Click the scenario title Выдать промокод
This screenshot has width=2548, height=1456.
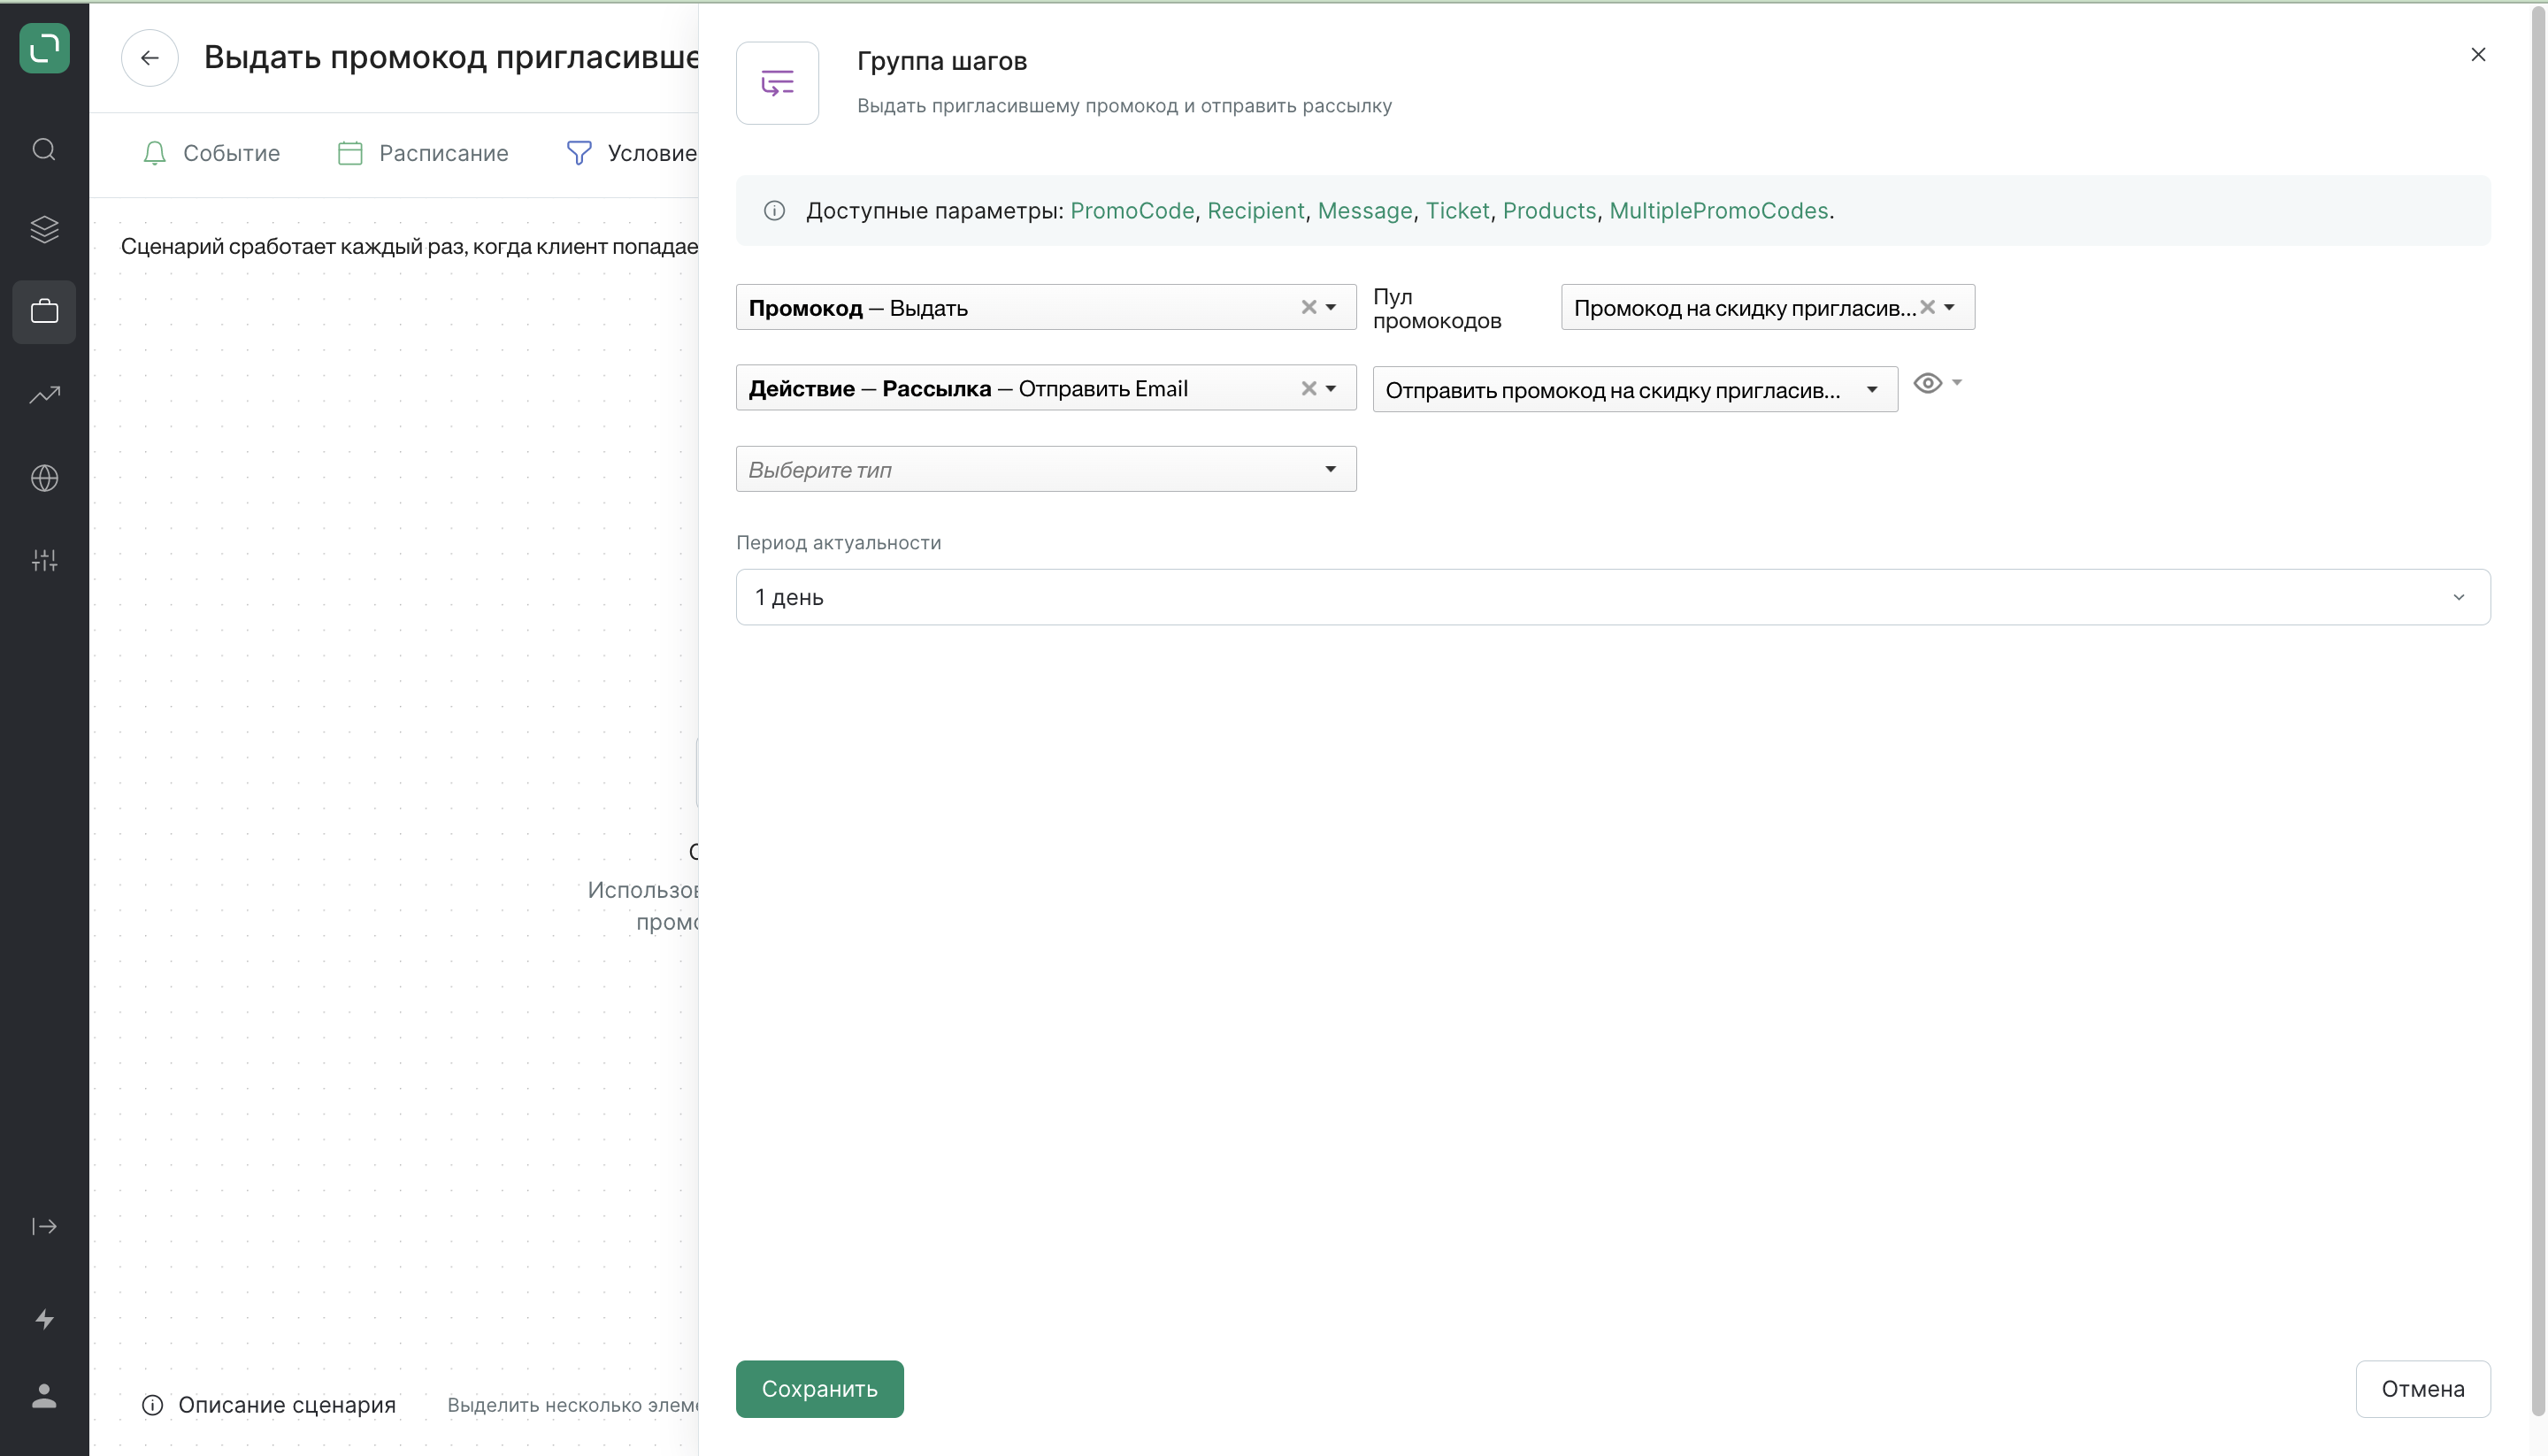pos(451,57)
